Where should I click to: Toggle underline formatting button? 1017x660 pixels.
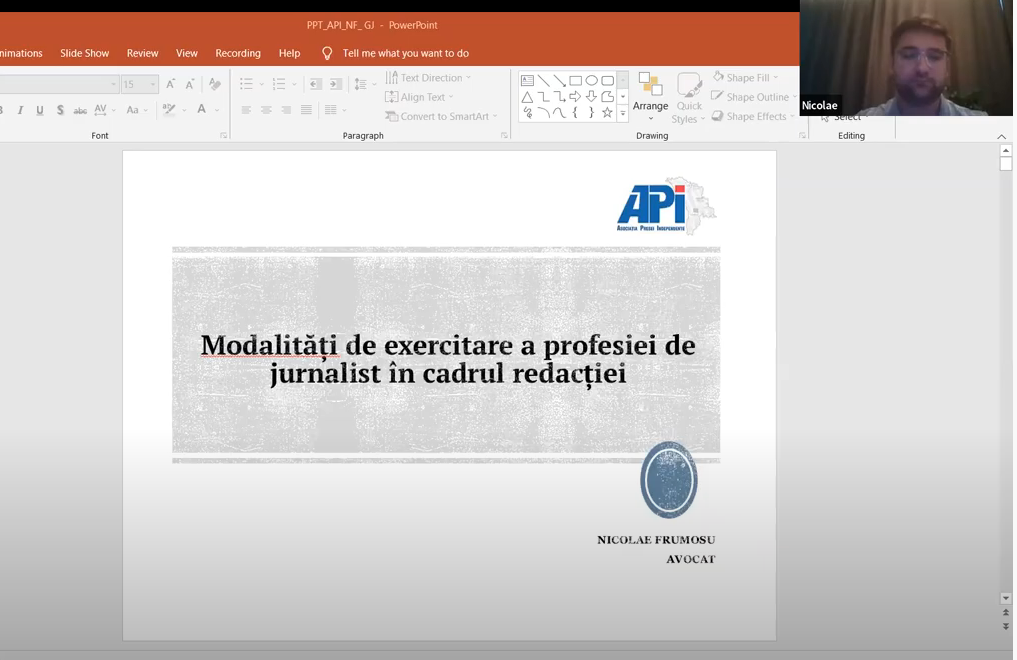[40, 110]
